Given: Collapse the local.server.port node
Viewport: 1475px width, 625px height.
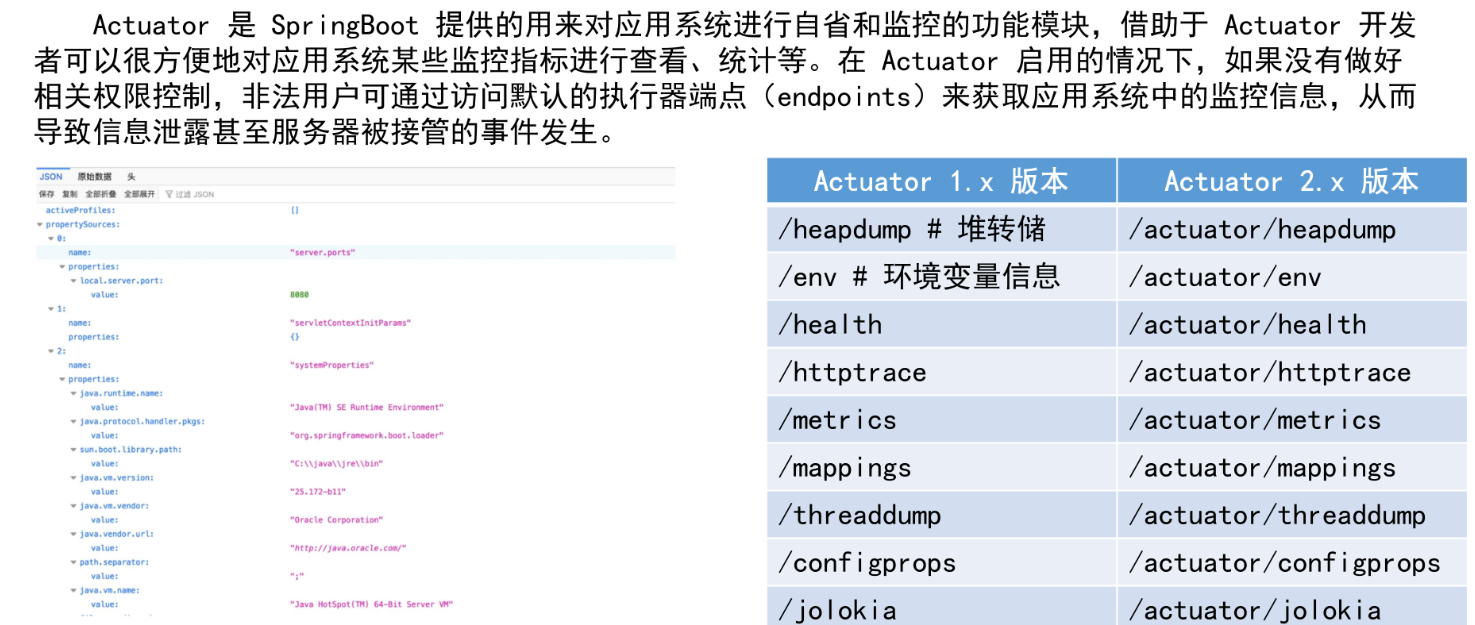Looking at the screenshot, I should point(74,281).
